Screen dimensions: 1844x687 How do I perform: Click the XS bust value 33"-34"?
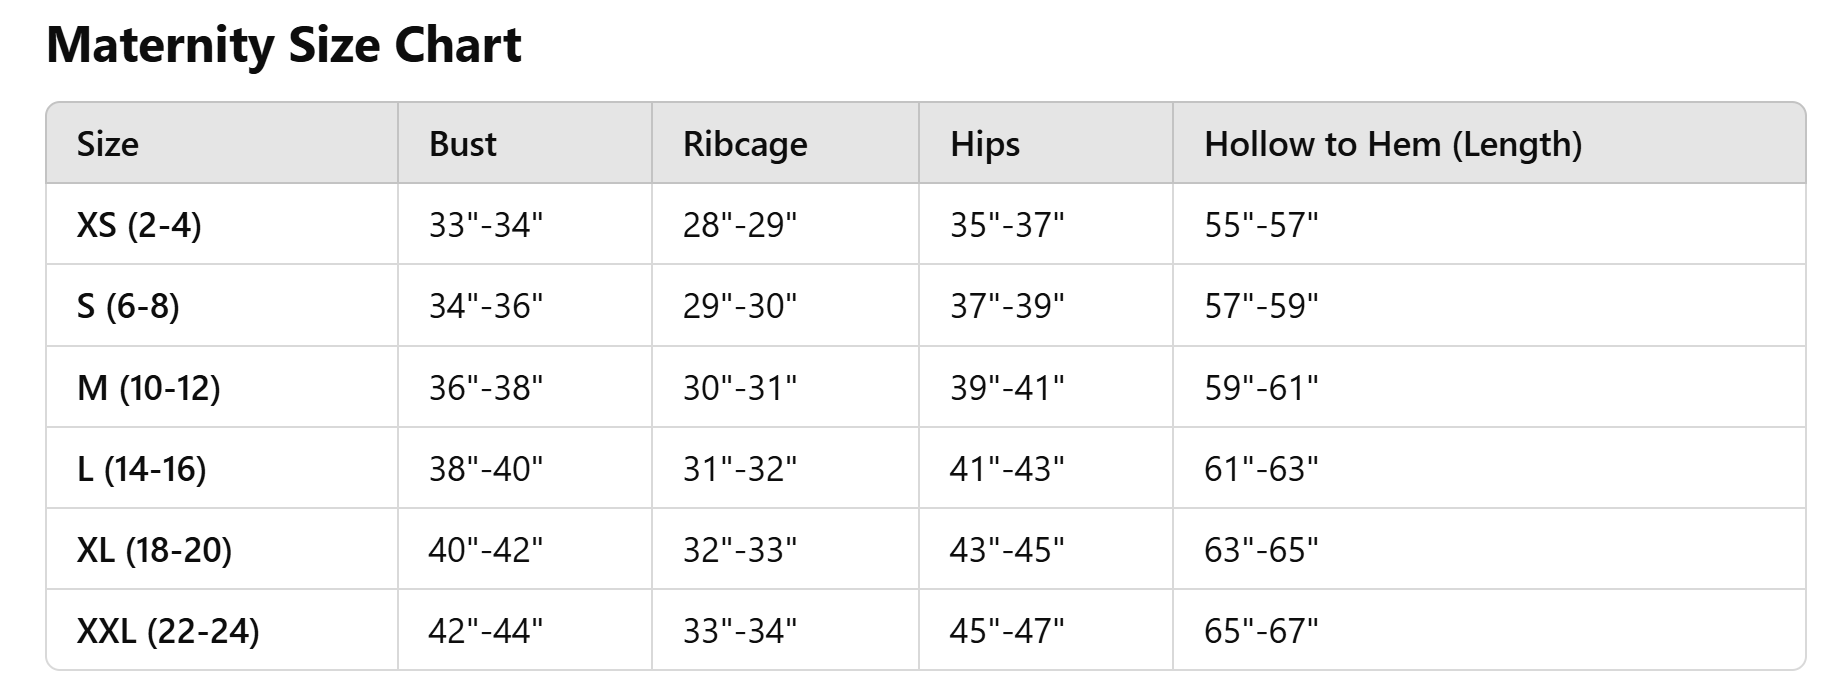486,225
